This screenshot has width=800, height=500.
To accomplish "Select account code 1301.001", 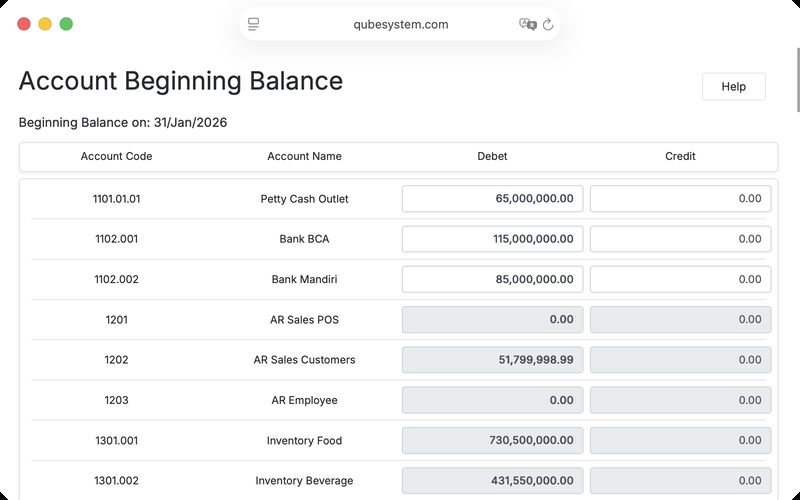I will 116,440.
